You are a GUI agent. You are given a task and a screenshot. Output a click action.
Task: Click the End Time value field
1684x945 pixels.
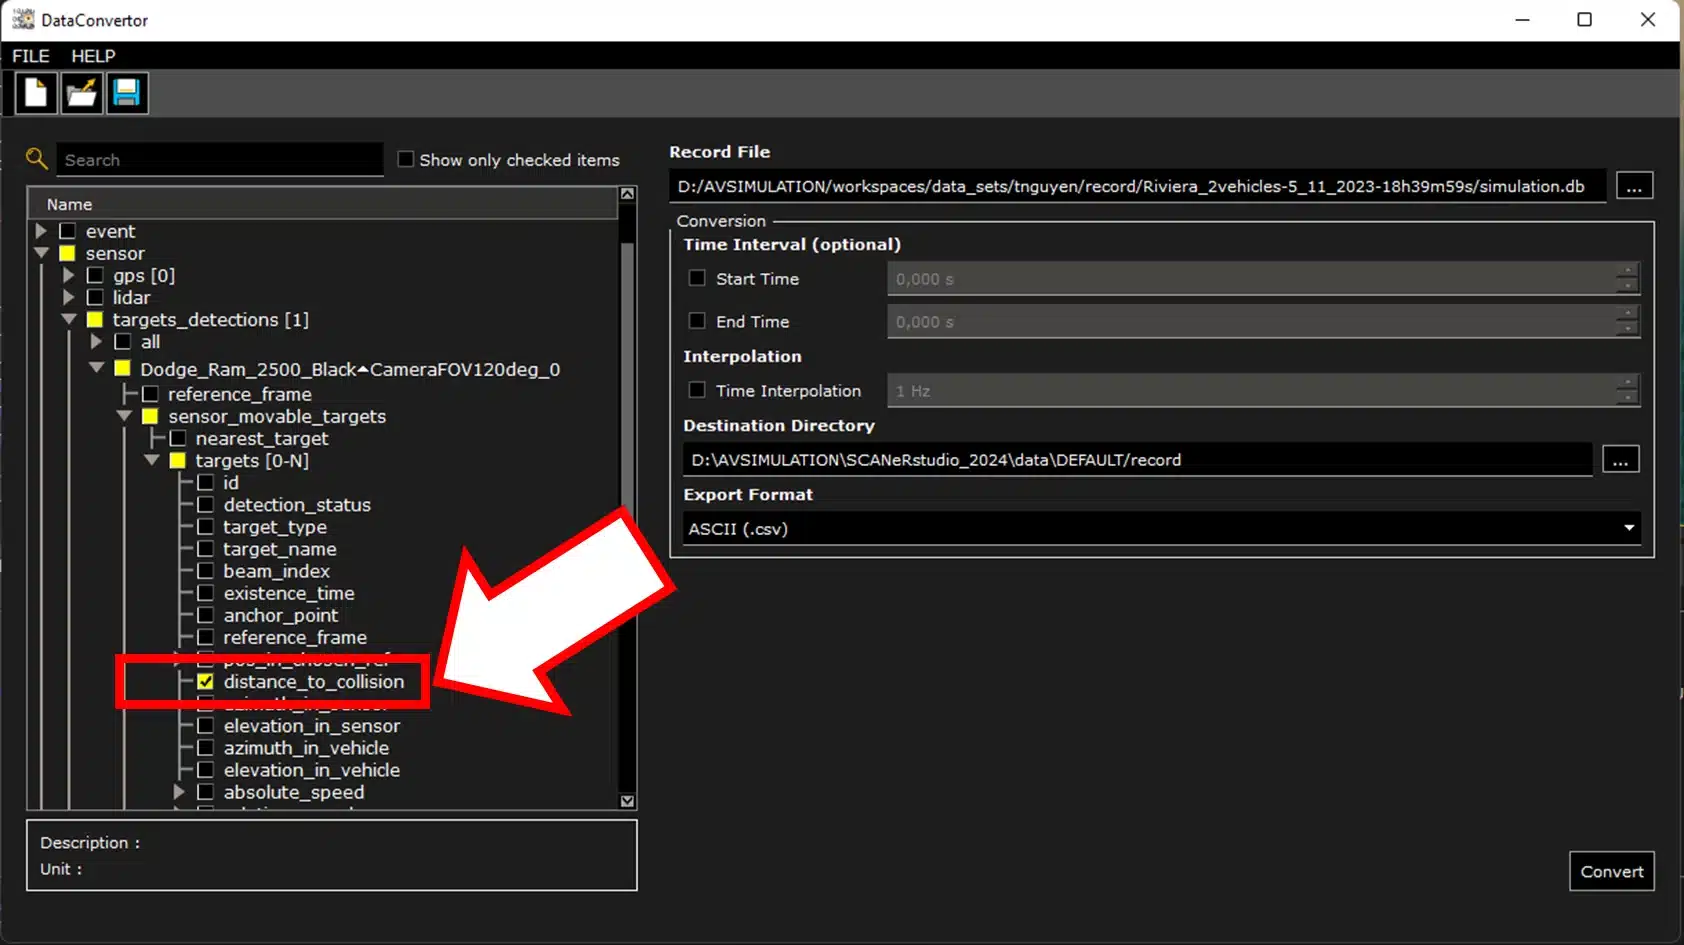pos(1251,322)
